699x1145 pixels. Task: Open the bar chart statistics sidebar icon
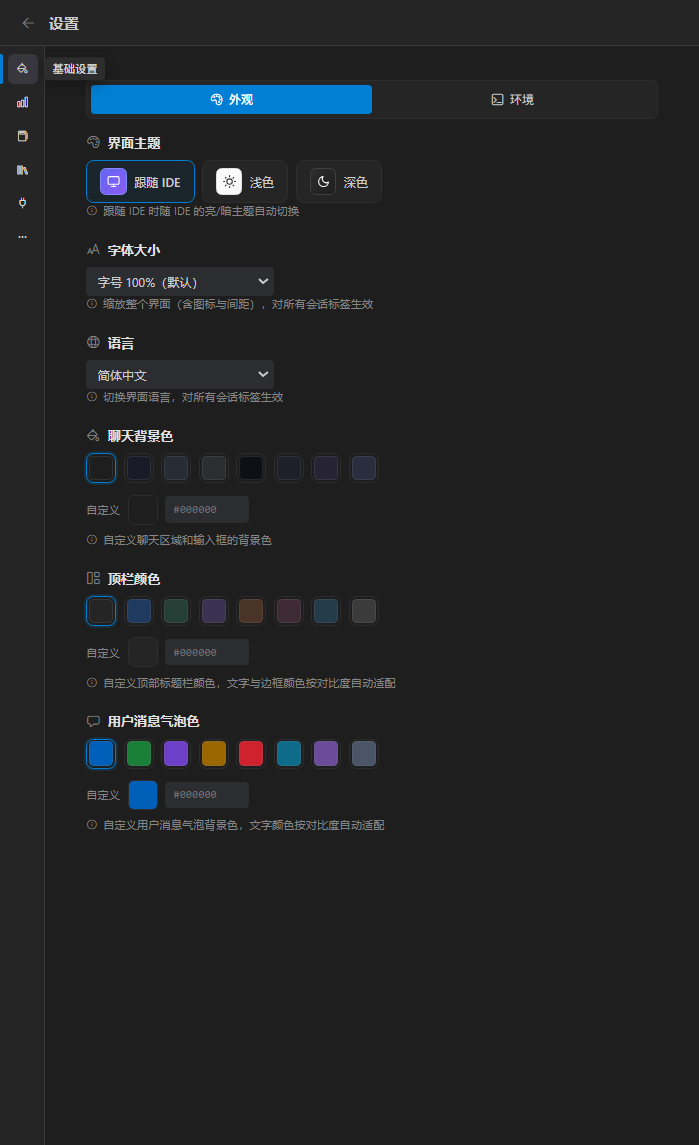[x=23, y=102]
